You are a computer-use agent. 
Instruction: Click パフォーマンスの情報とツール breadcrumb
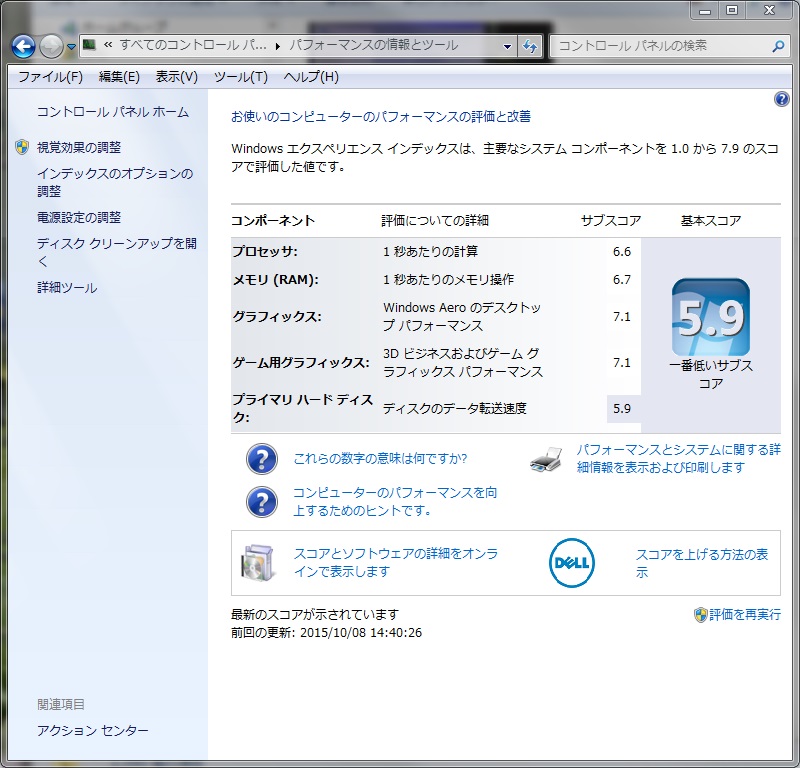coord(373,45)
